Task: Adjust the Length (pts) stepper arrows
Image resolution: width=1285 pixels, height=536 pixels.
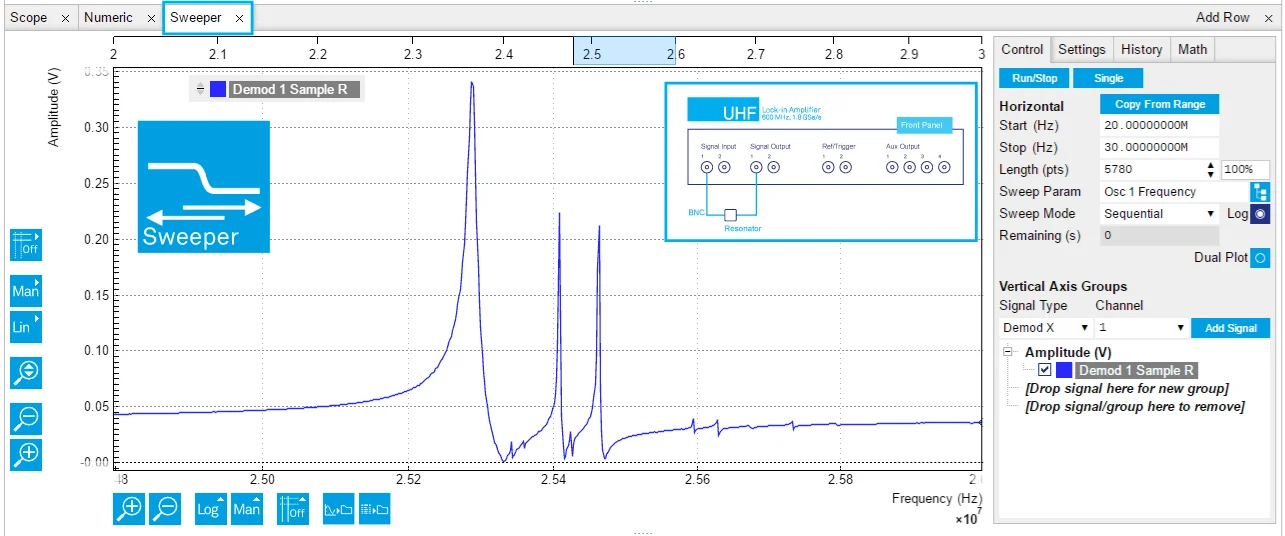Action: [x=1212, y=170]
